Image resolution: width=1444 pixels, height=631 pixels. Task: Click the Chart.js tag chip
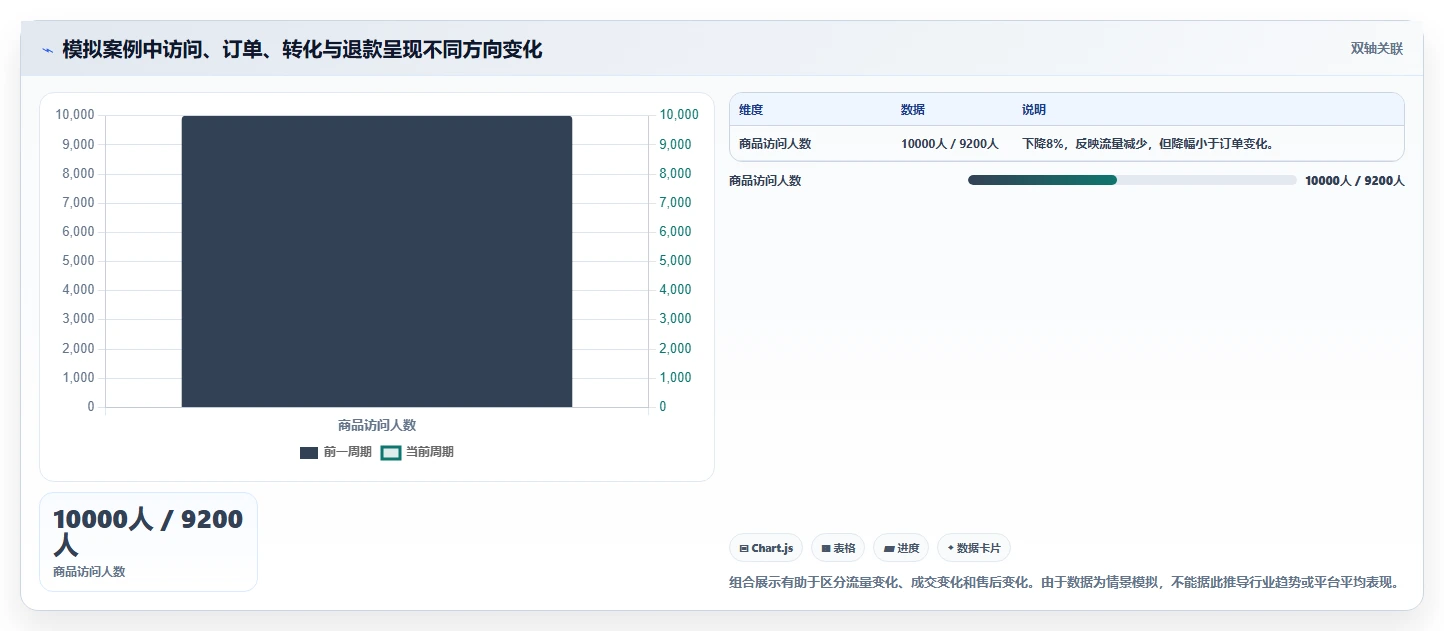coord(766,548)
